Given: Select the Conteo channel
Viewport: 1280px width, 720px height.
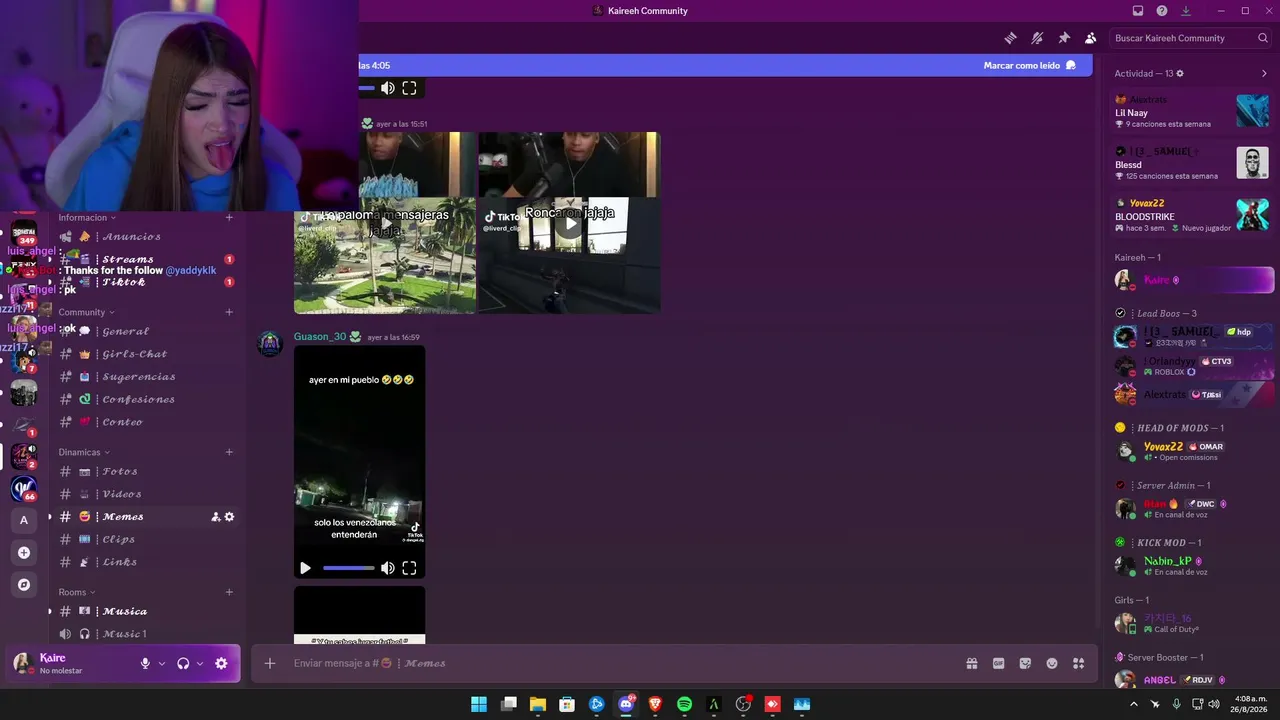Looking at the screenshot, I should 146,422.
